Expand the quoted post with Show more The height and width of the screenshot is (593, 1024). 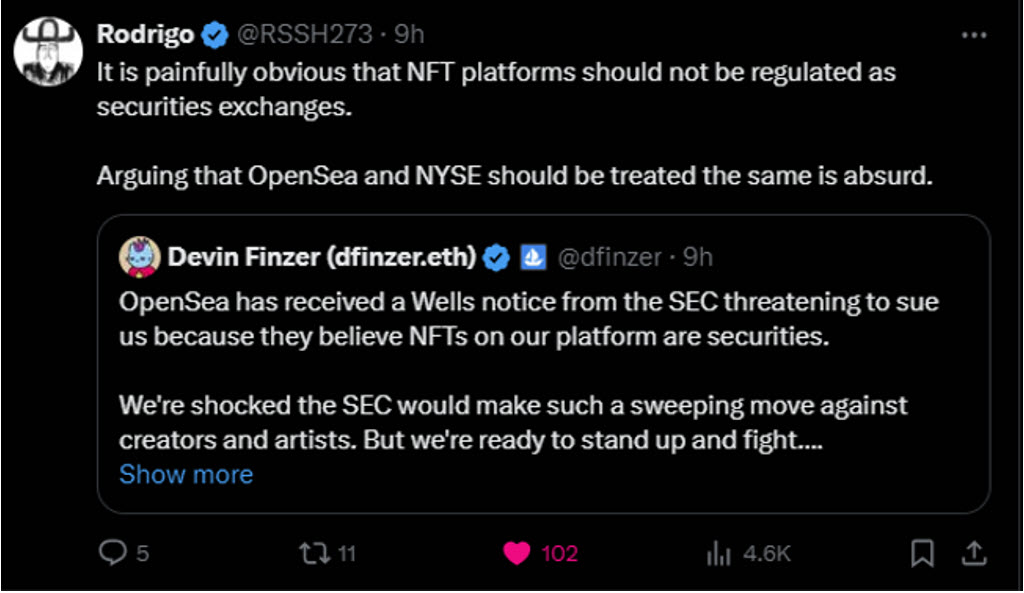click(x=186, y=474)
